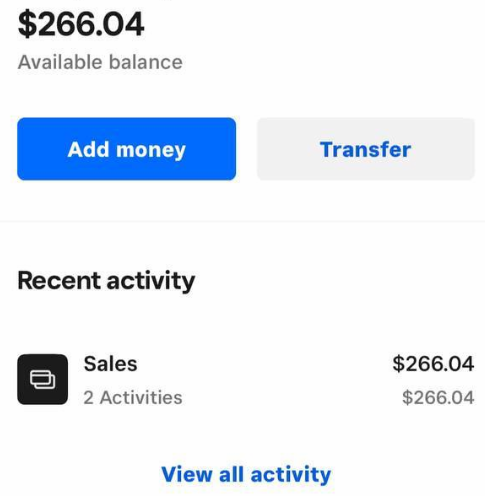Tap the gray $266.04 below the Sales total
Screen dimensions: 485x496
[x=438, y=397]
